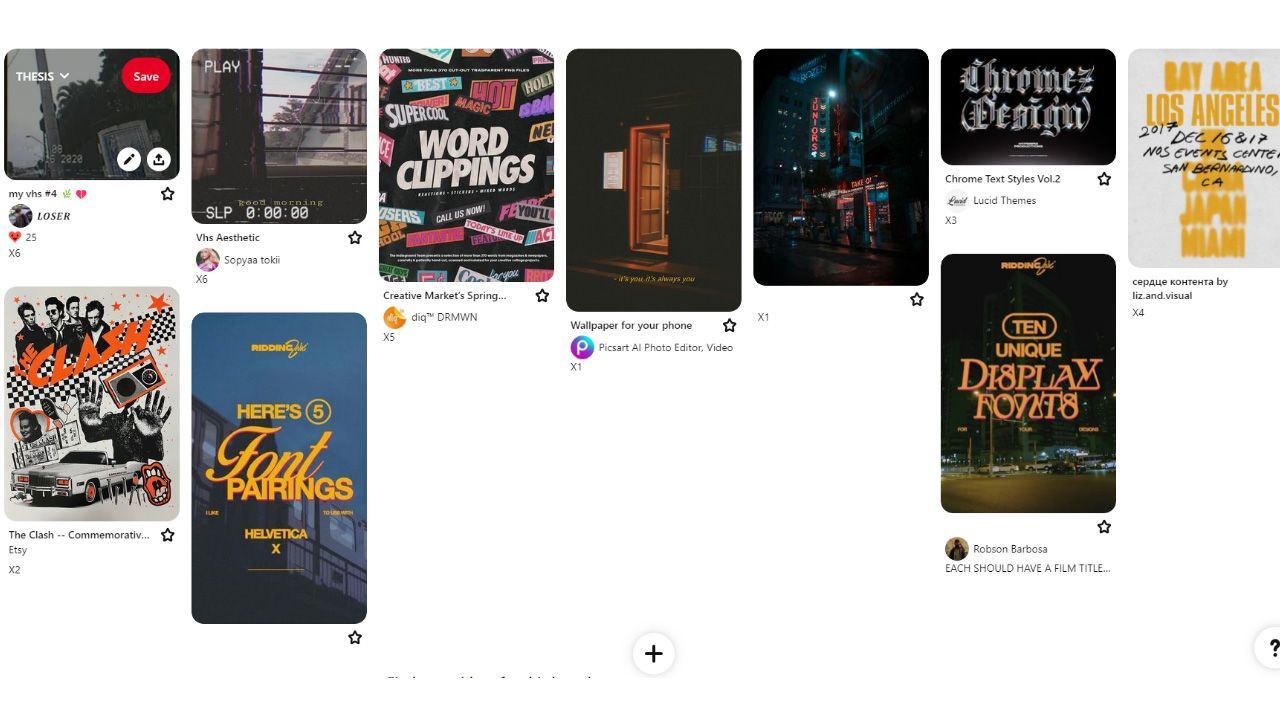Screen dimensions: 1280x720
Task: Star the Ten Unique Display Fonts pin
Action: pos(1104,527)
